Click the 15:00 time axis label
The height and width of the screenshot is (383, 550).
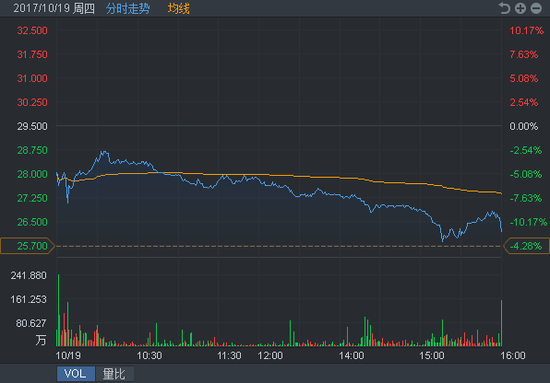(x=432, y=355)
